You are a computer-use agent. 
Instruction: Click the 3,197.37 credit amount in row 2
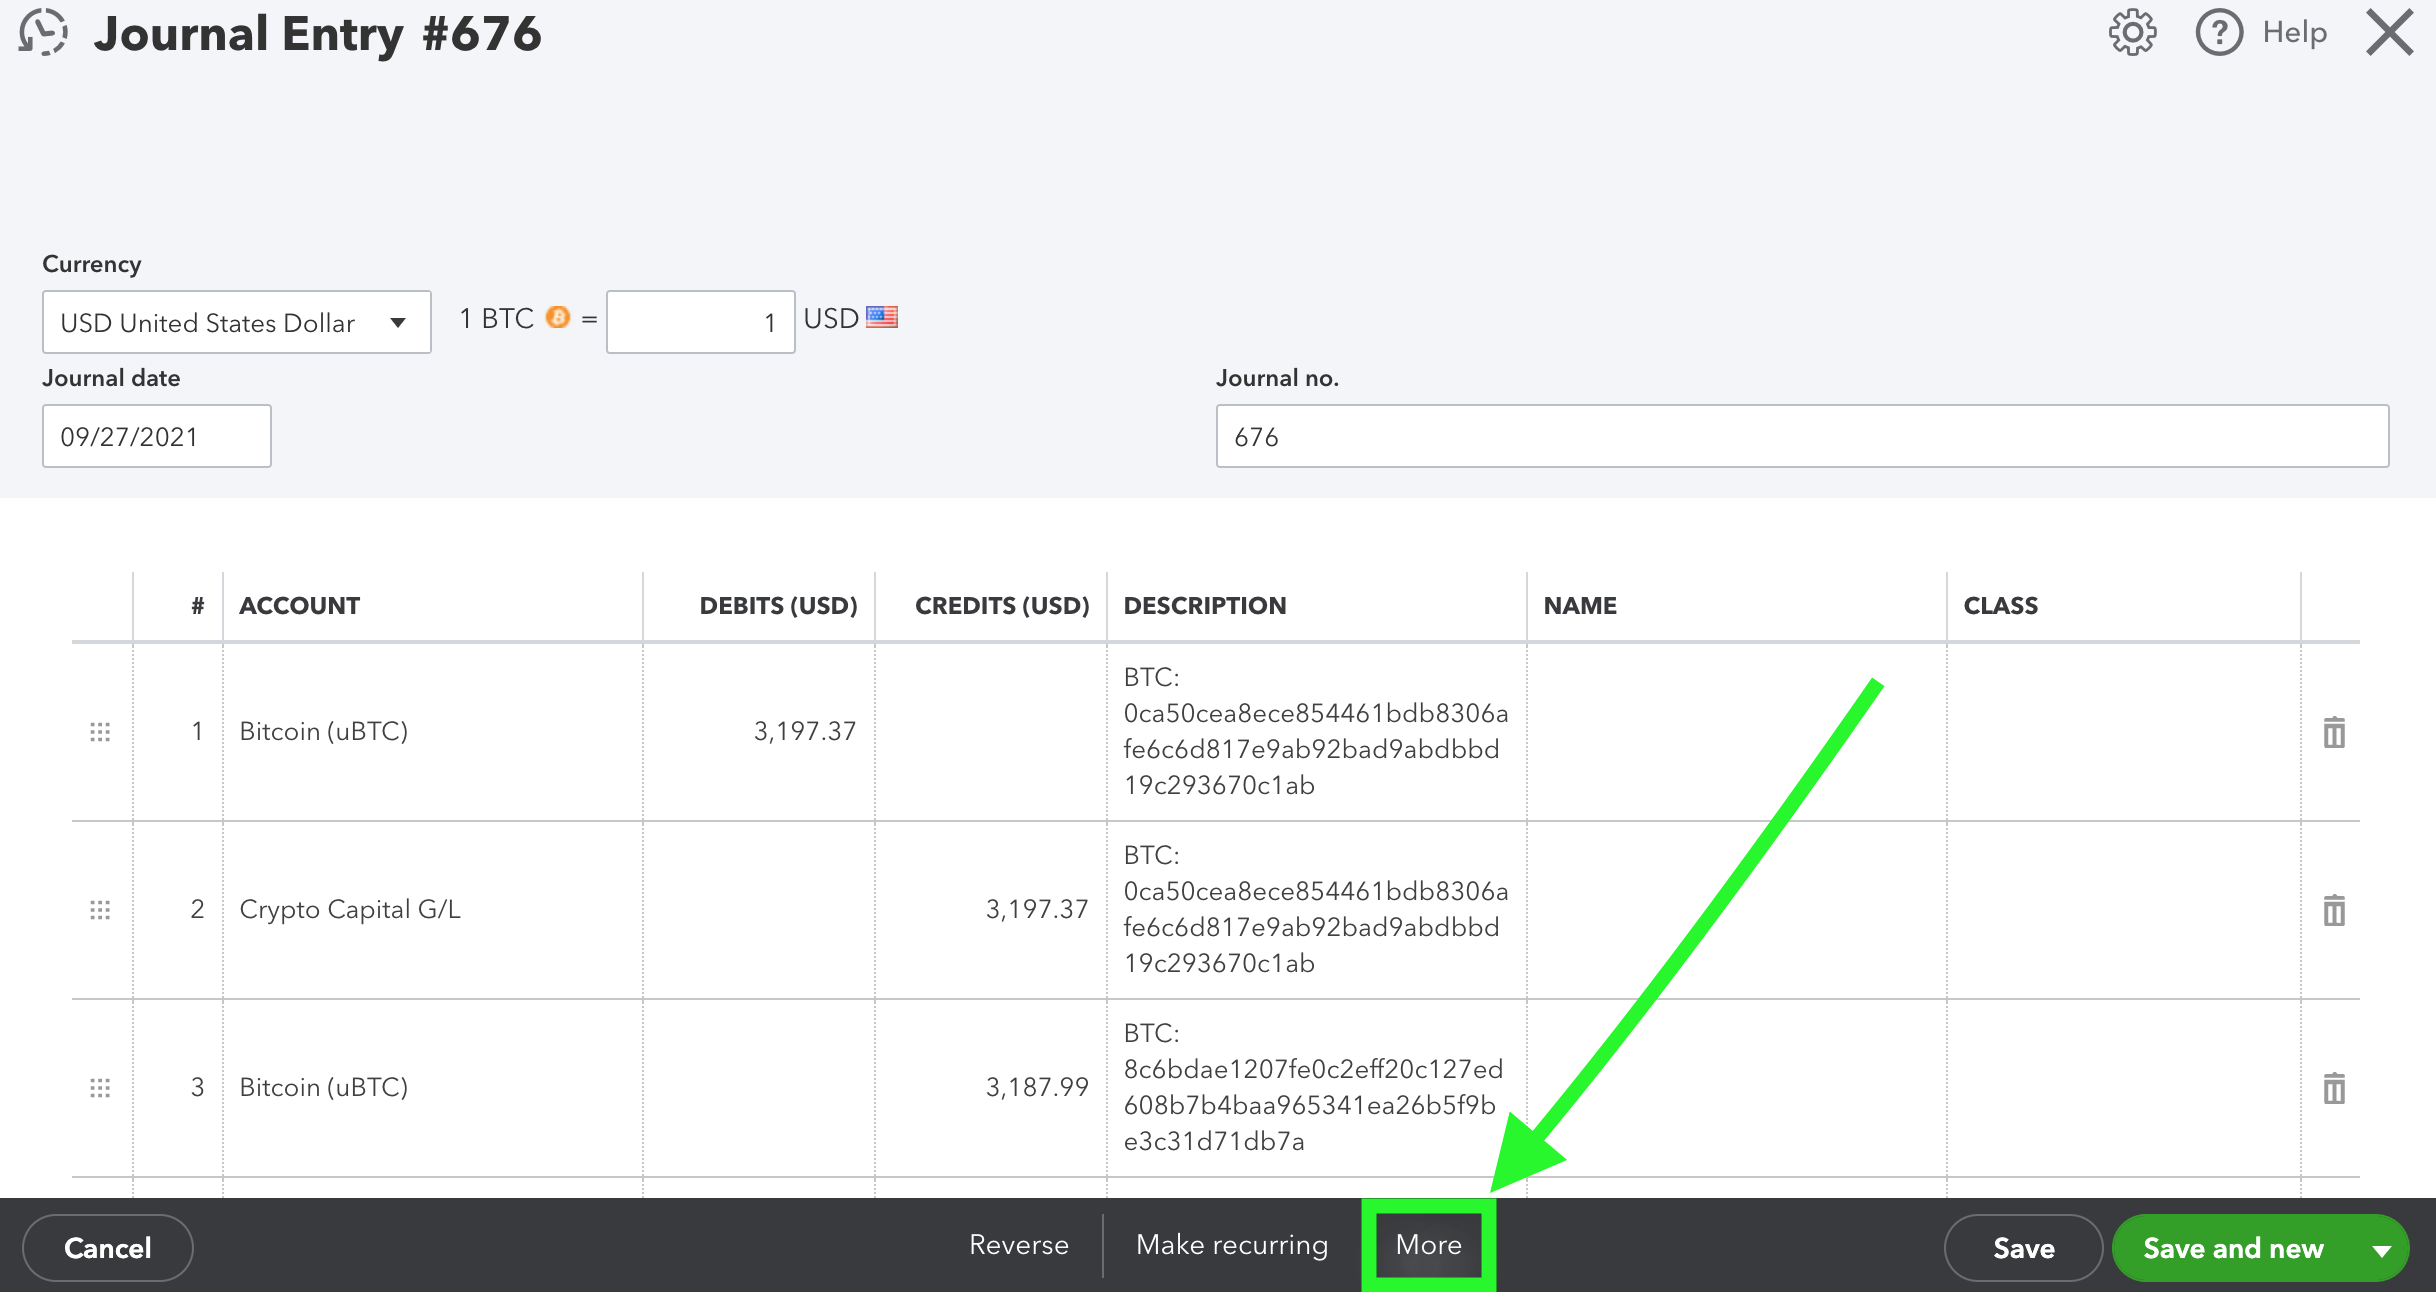point(1037,910)
